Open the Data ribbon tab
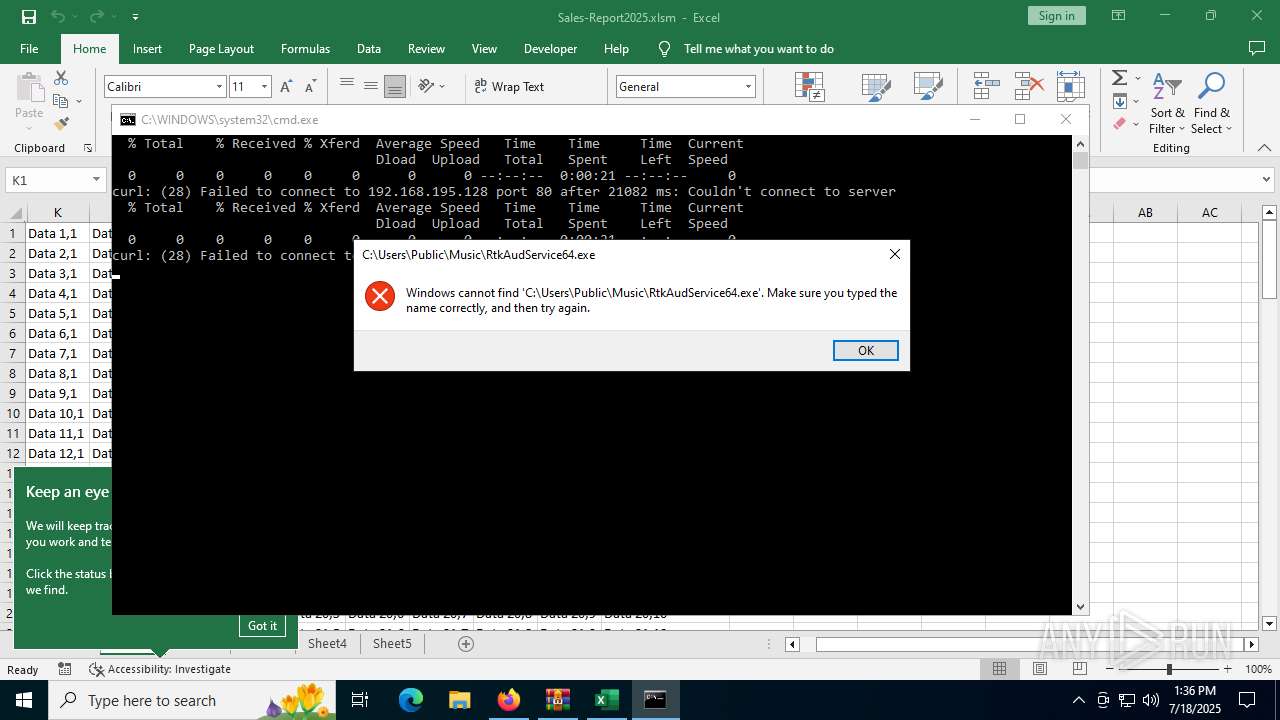 tap(369, 48)
